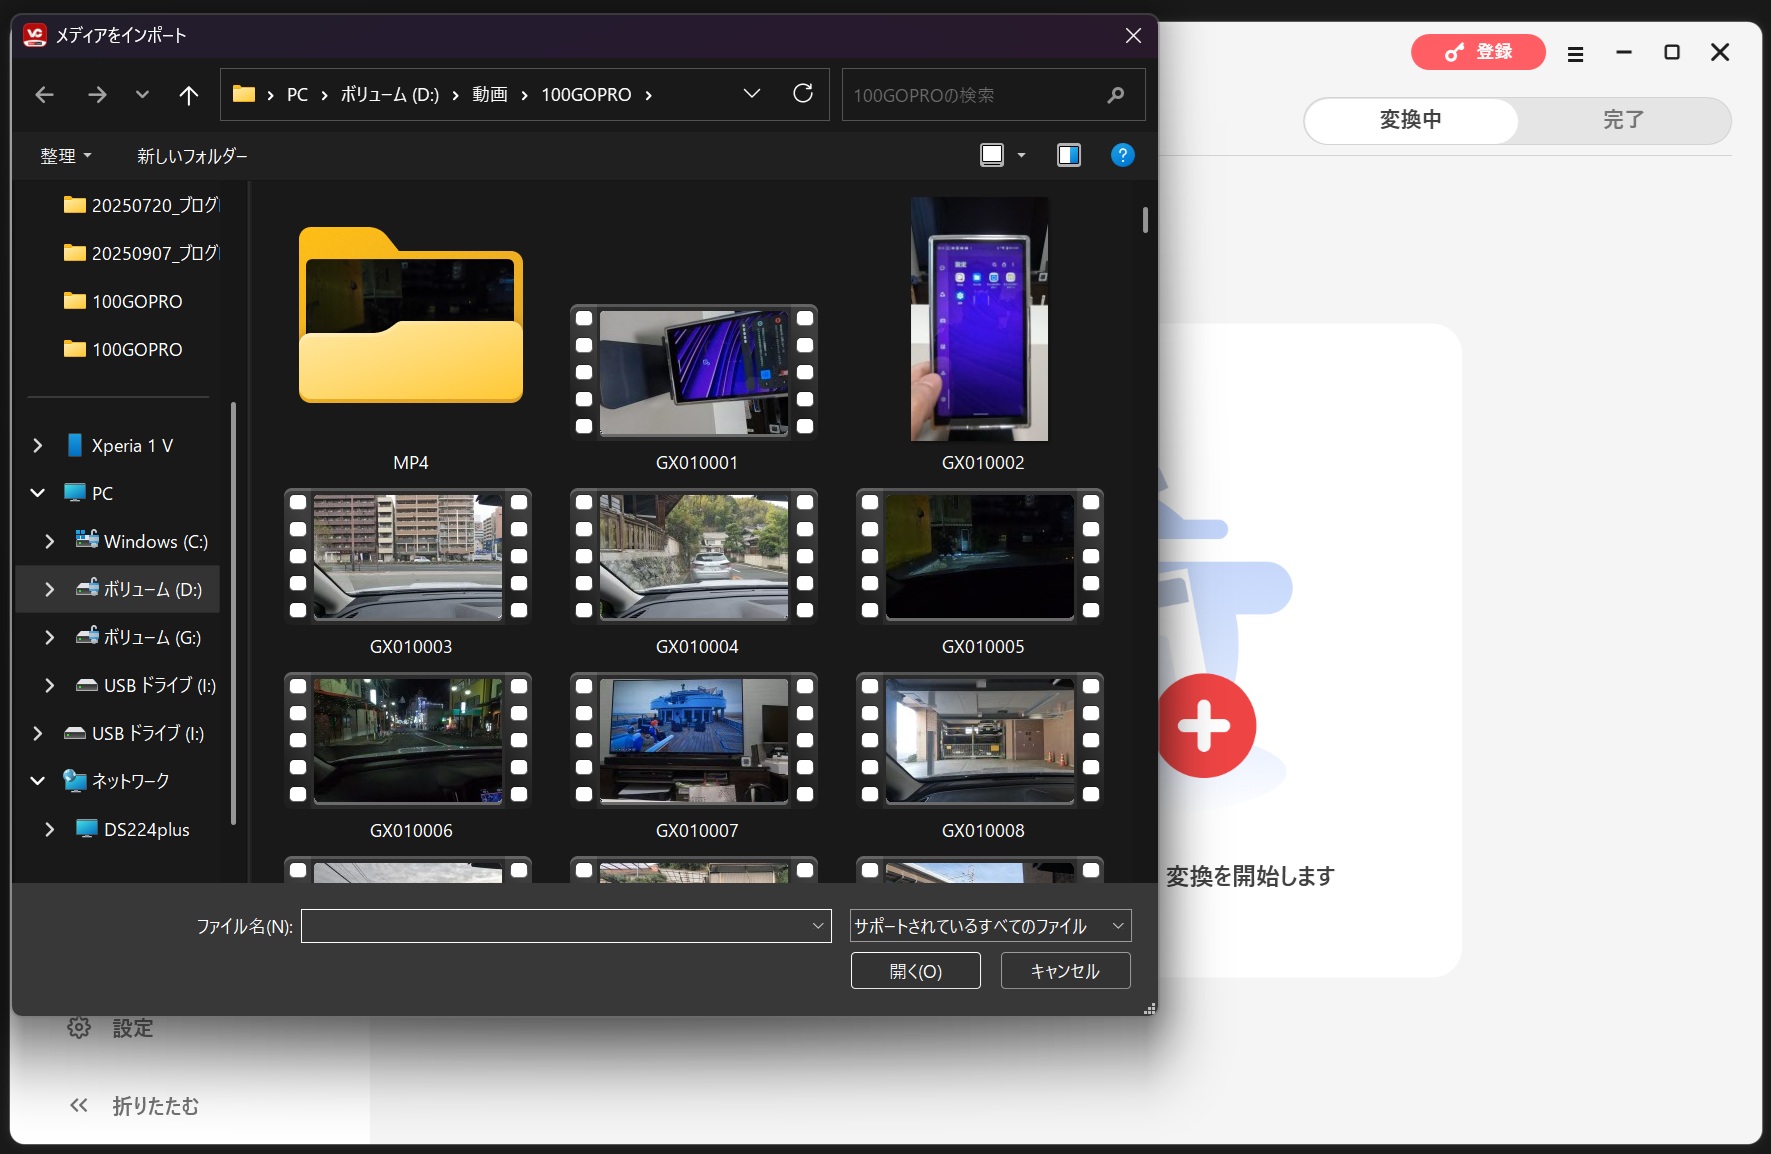Click the refresh icon in address bar
This screenshot has width=1771, height=1154.
(802, 94)
